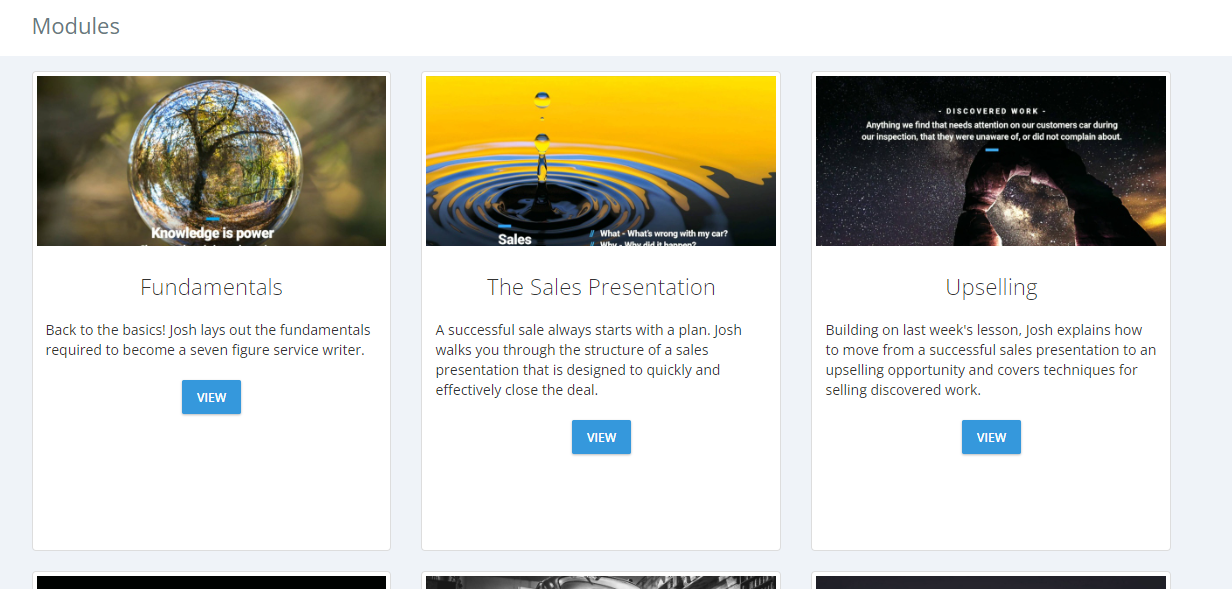The width and height of the screenshot is (1232, 589).
Task: Open the partially visible module below Upselling
Action: click(x=990, y=582)
